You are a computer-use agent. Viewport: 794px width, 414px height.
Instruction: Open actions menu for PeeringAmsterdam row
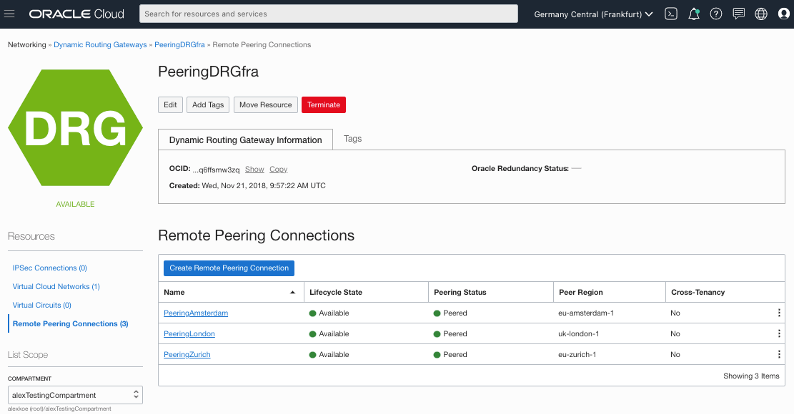pos(779,313)
